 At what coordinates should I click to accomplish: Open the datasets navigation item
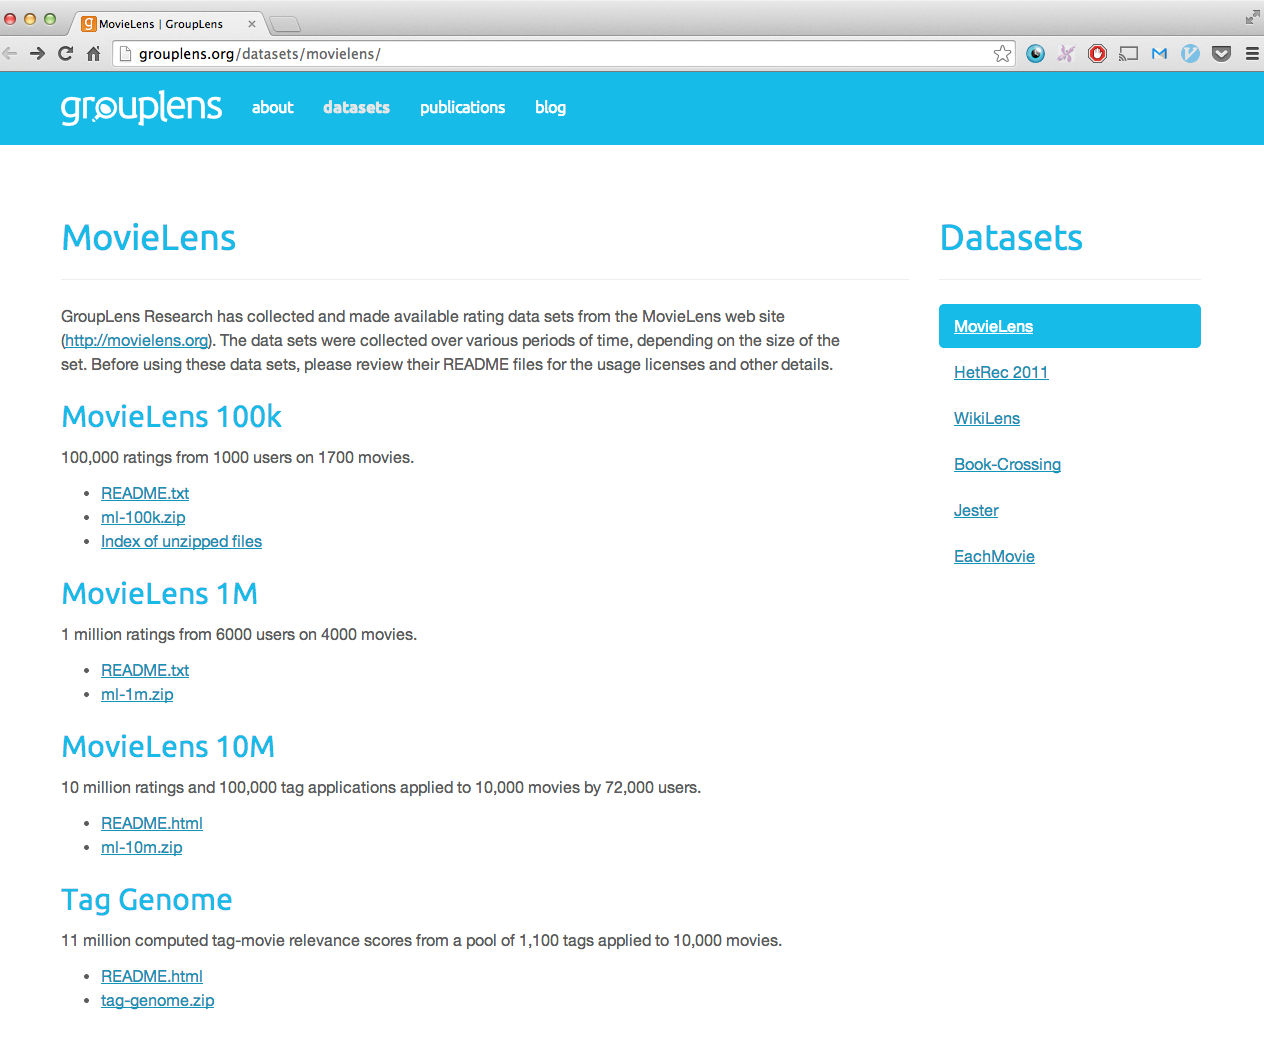coord(356,107)
